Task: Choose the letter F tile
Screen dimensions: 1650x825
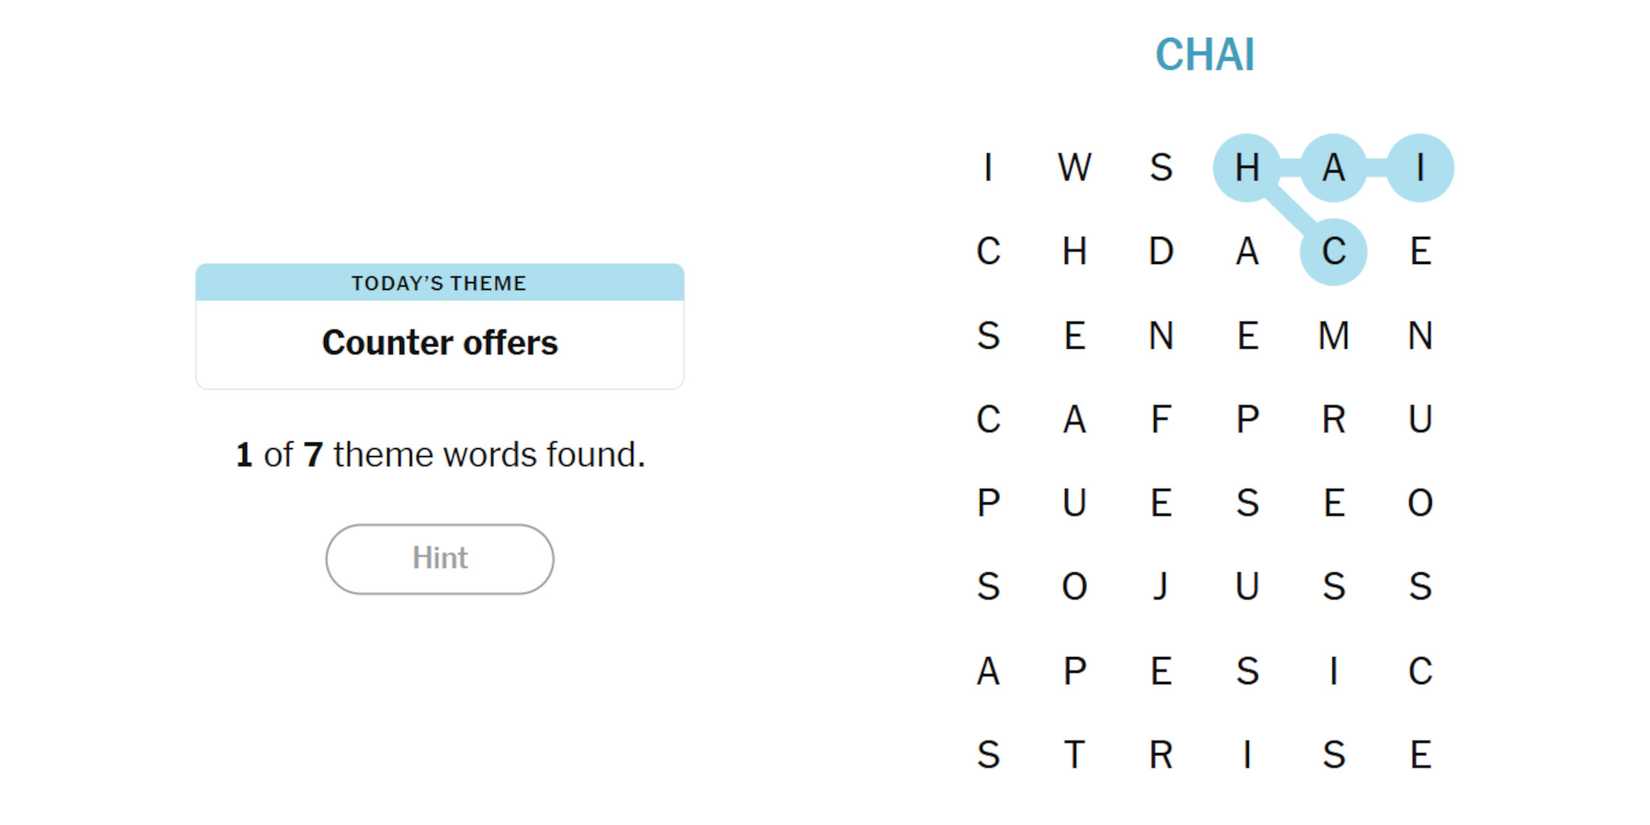Action: point(1160,419)
